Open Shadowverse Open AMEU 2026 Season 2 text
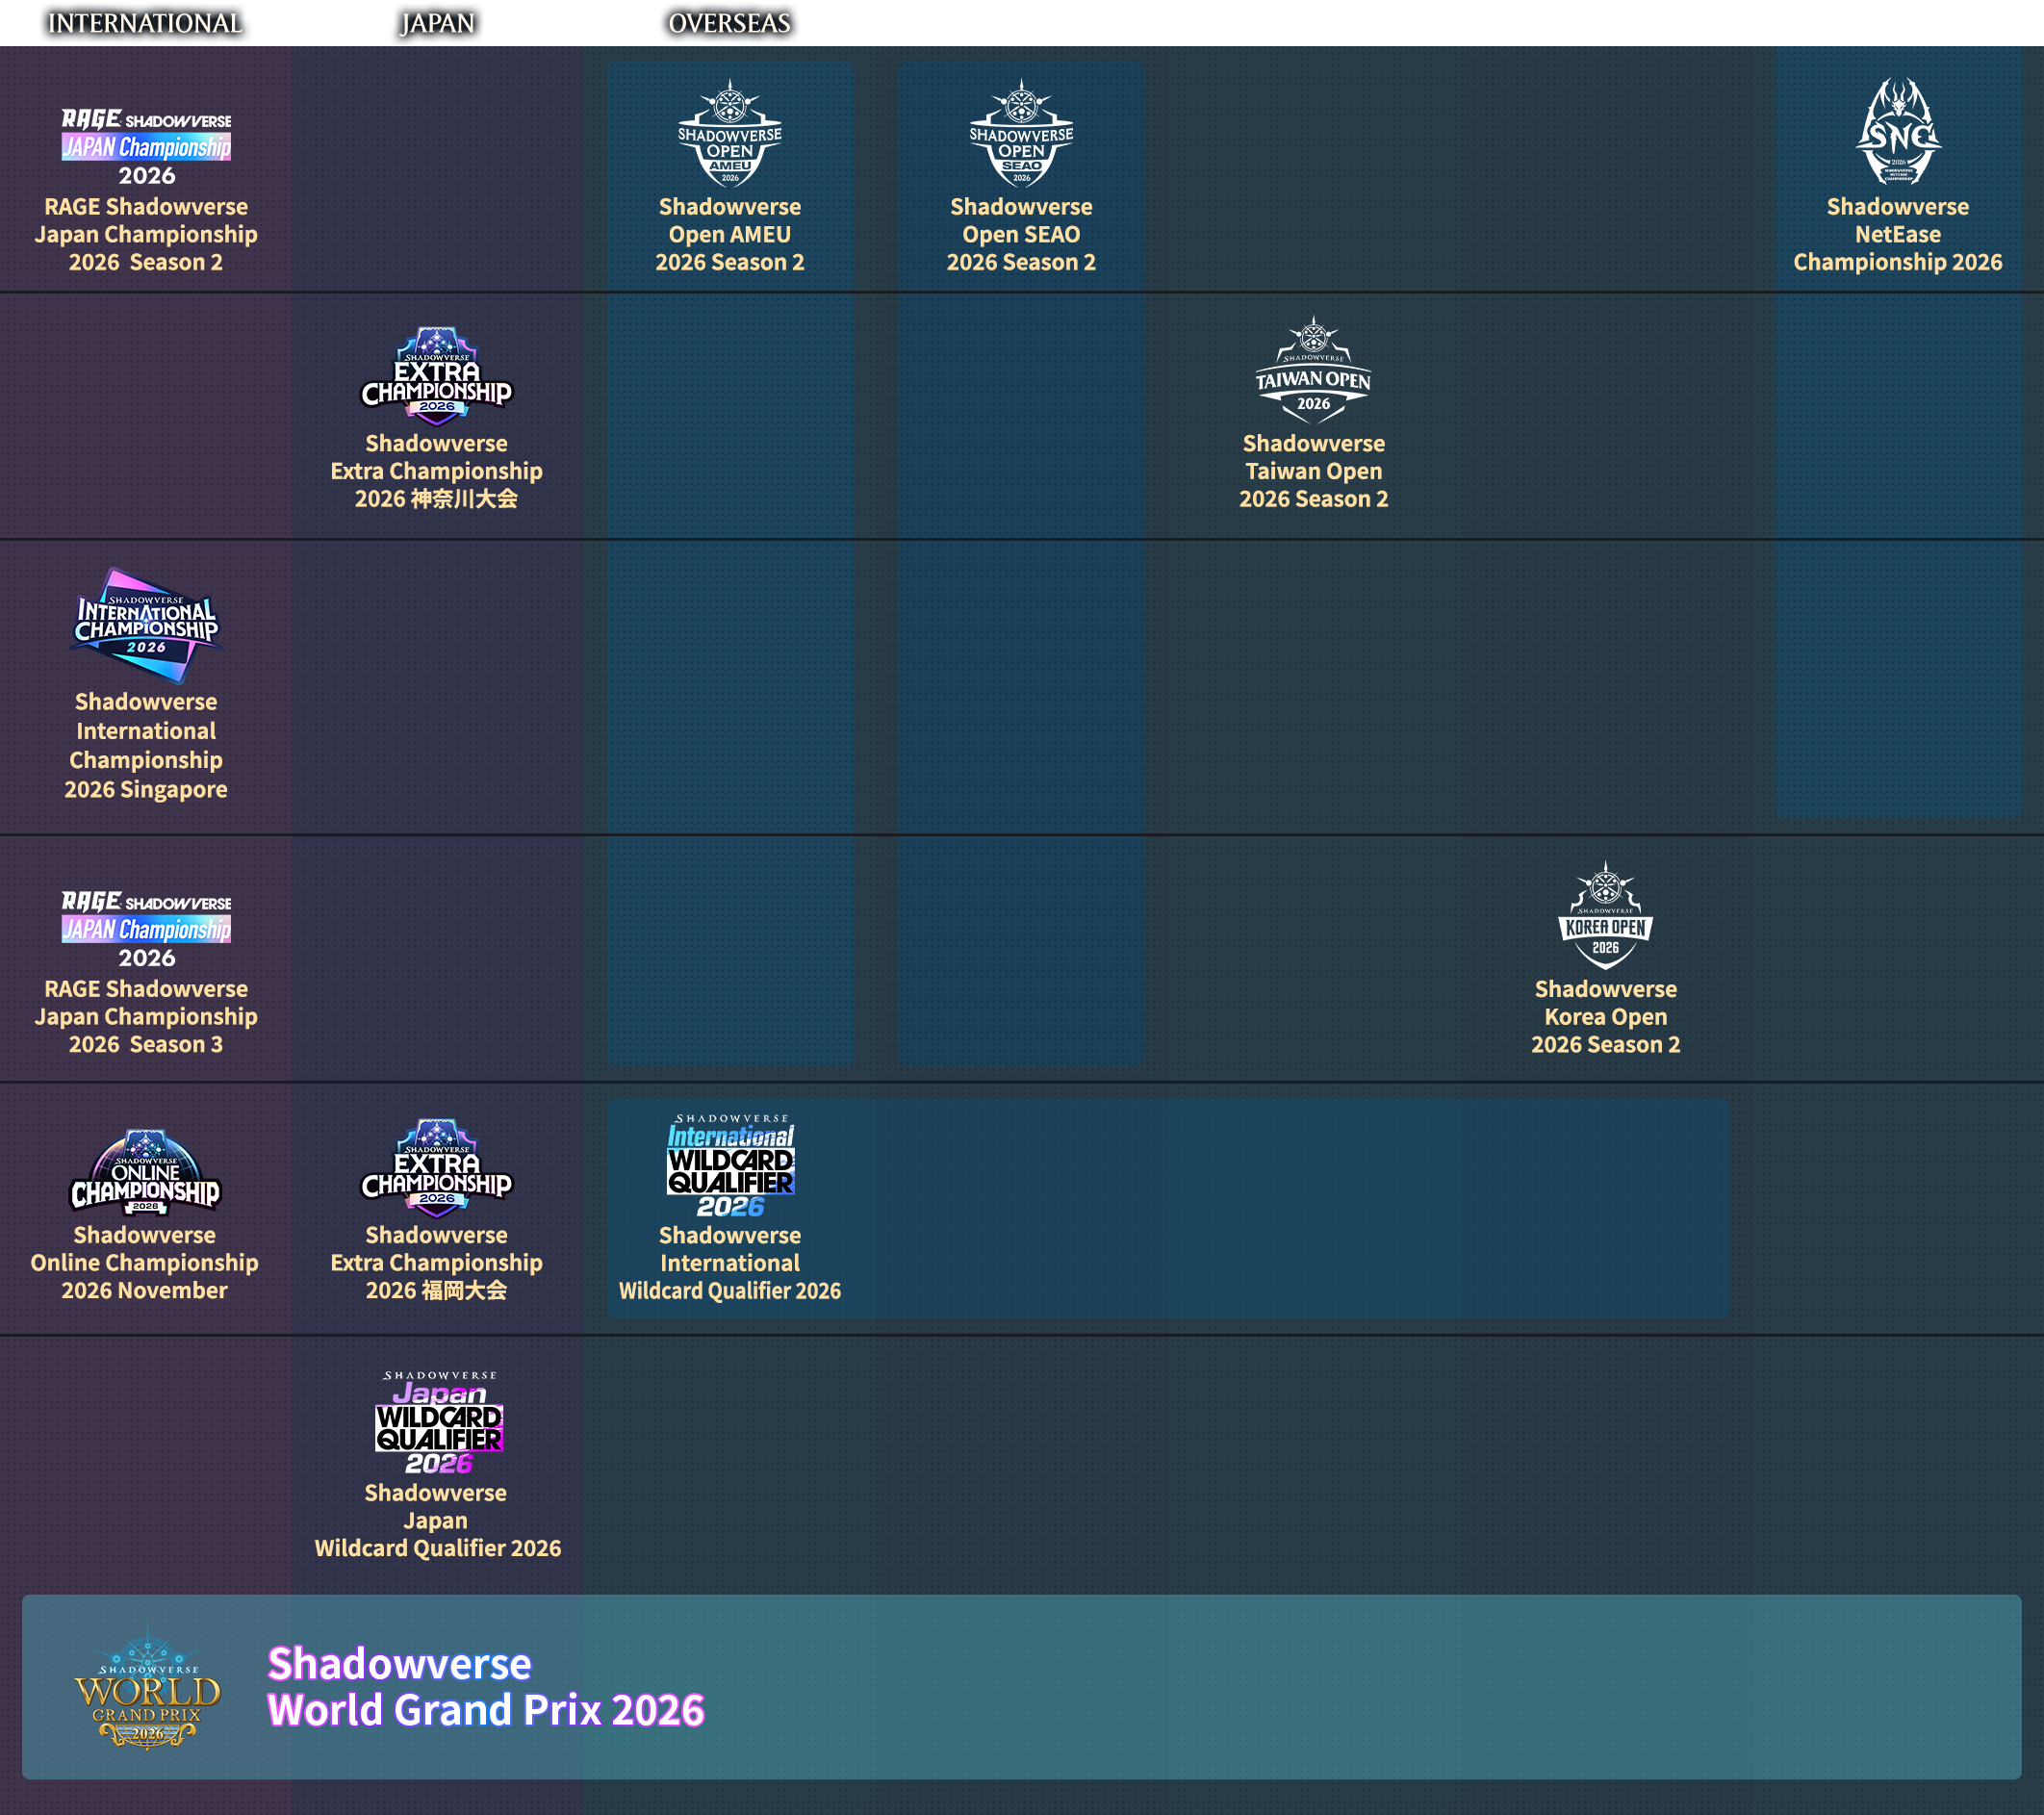The image size is (2044, 1815). [730, 234]
